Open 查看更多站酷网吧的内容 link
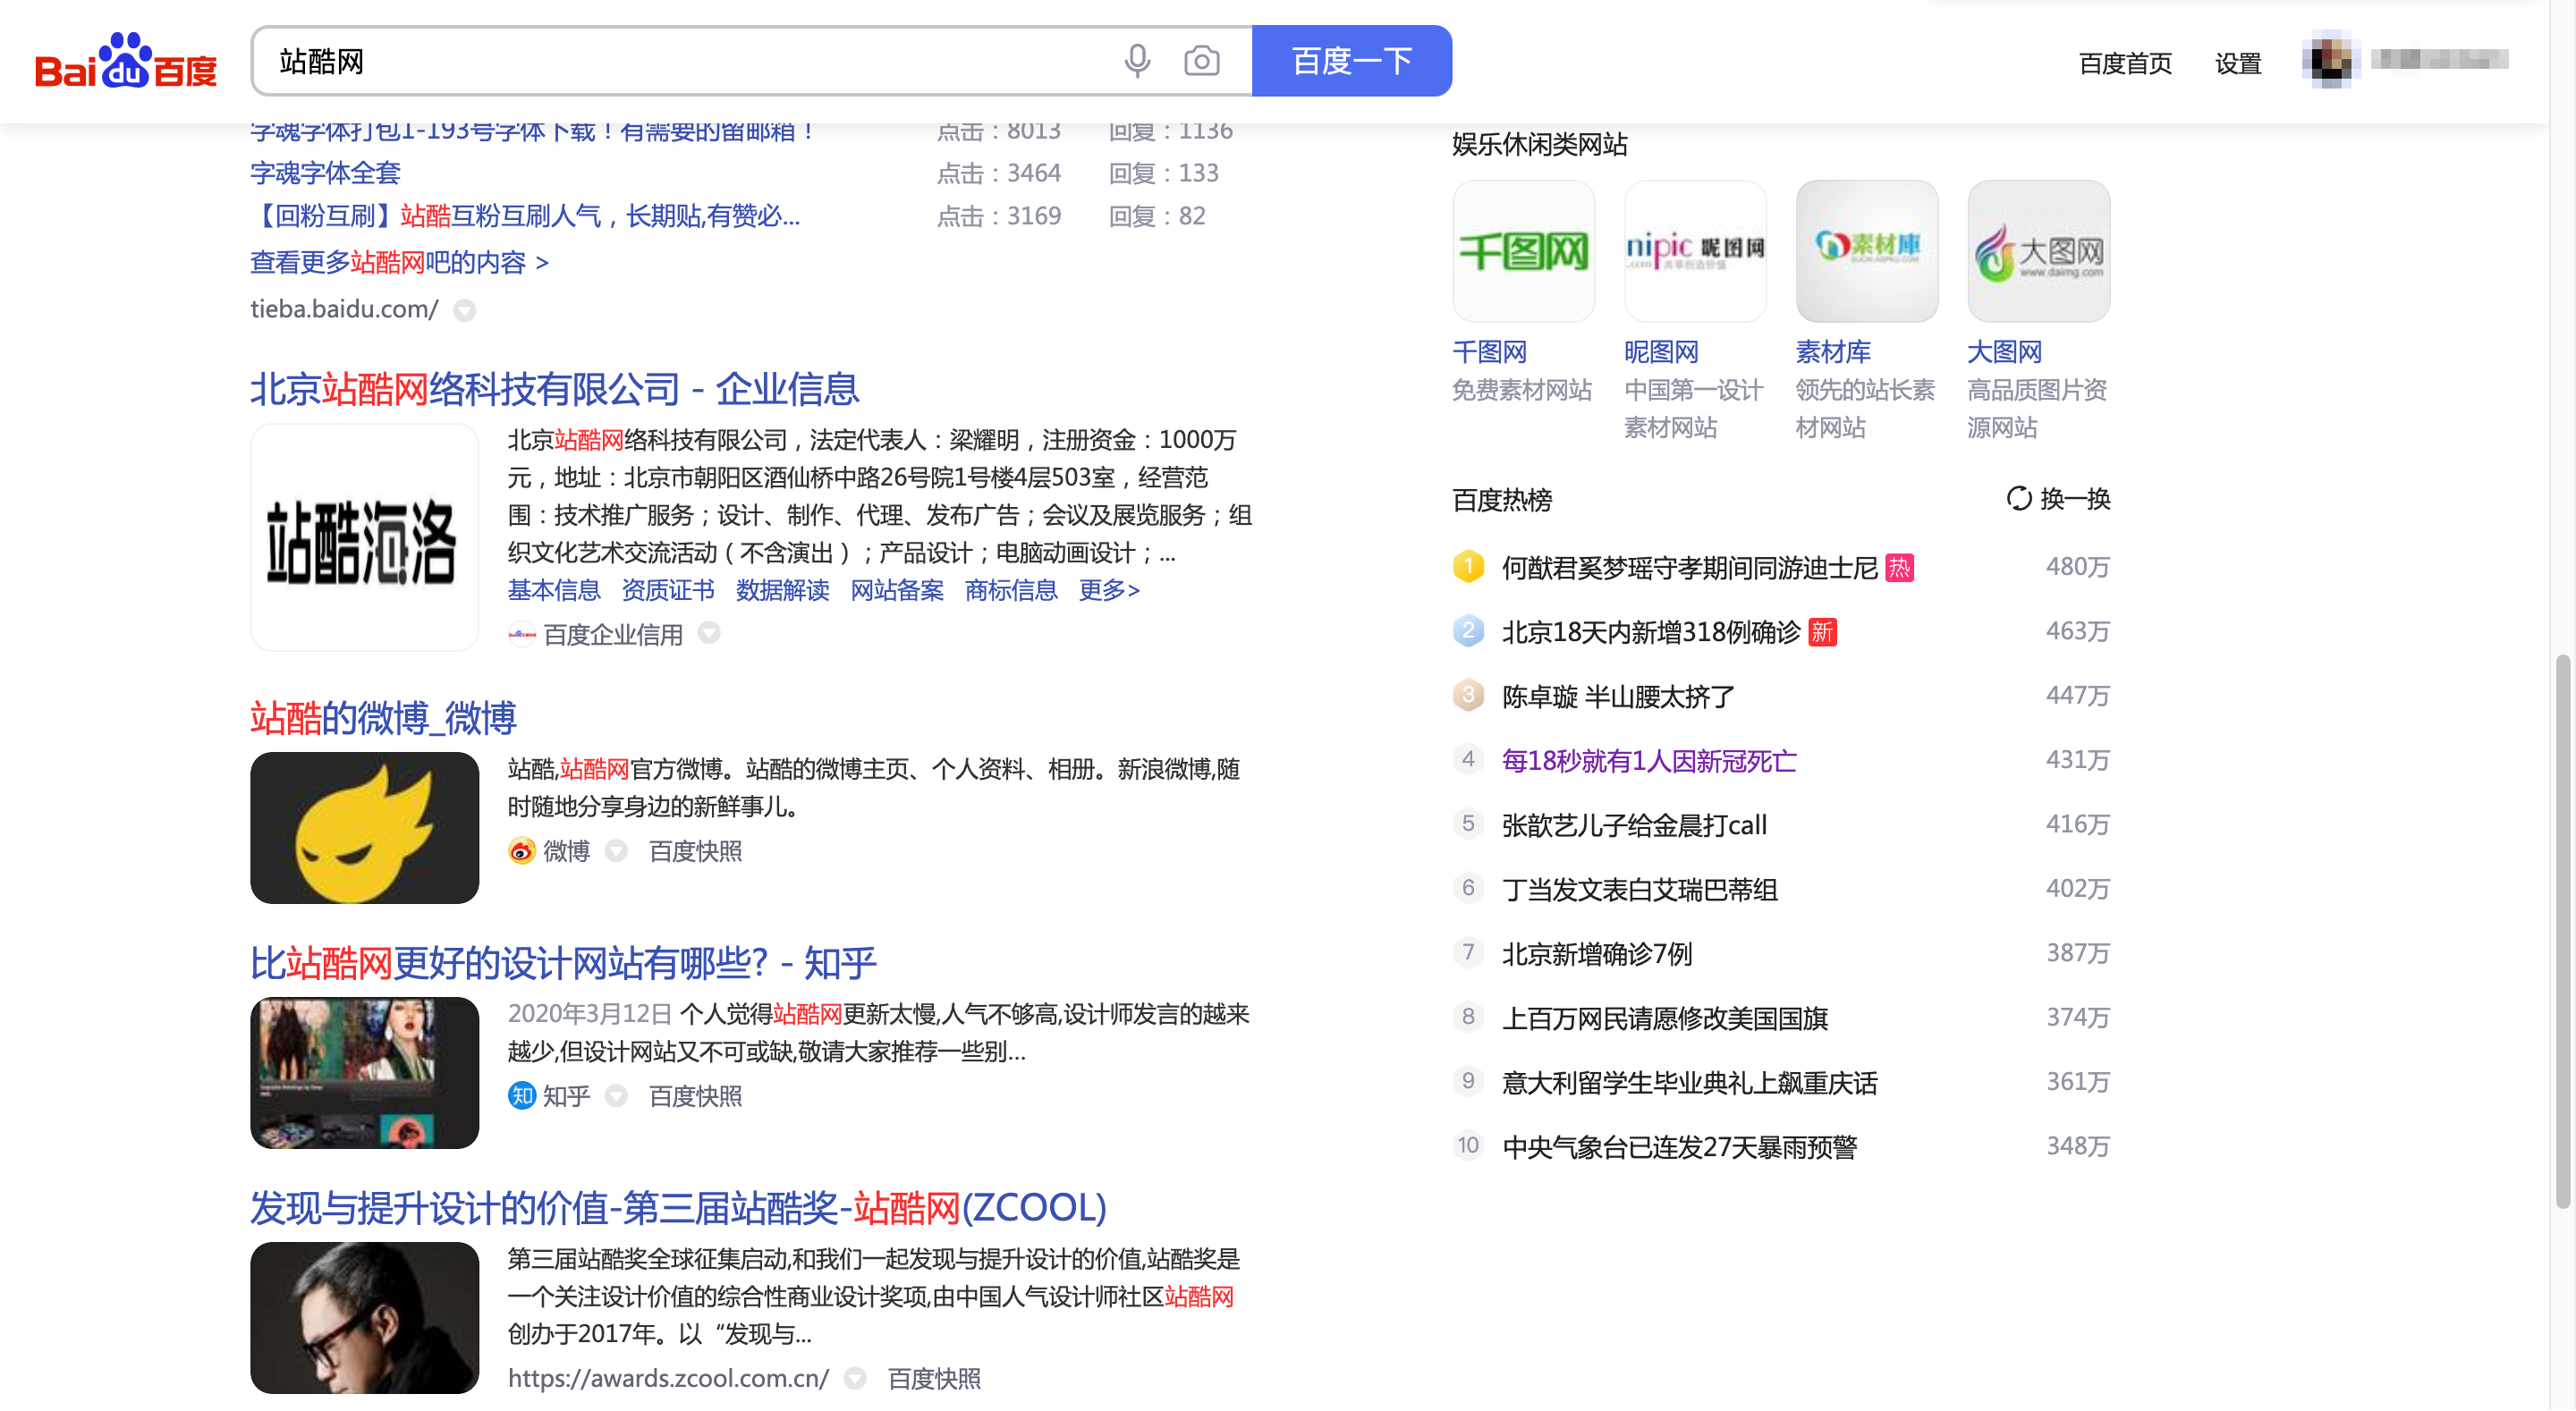Screen dimensions: 2576x1411 pos(390,261)
